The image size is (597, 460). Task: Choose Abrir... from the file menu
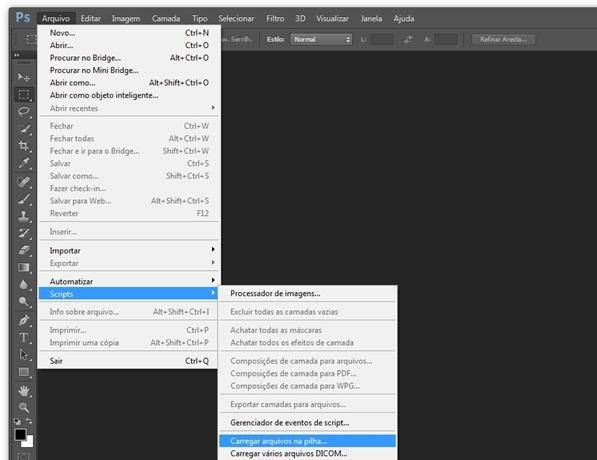coord(129,45)
